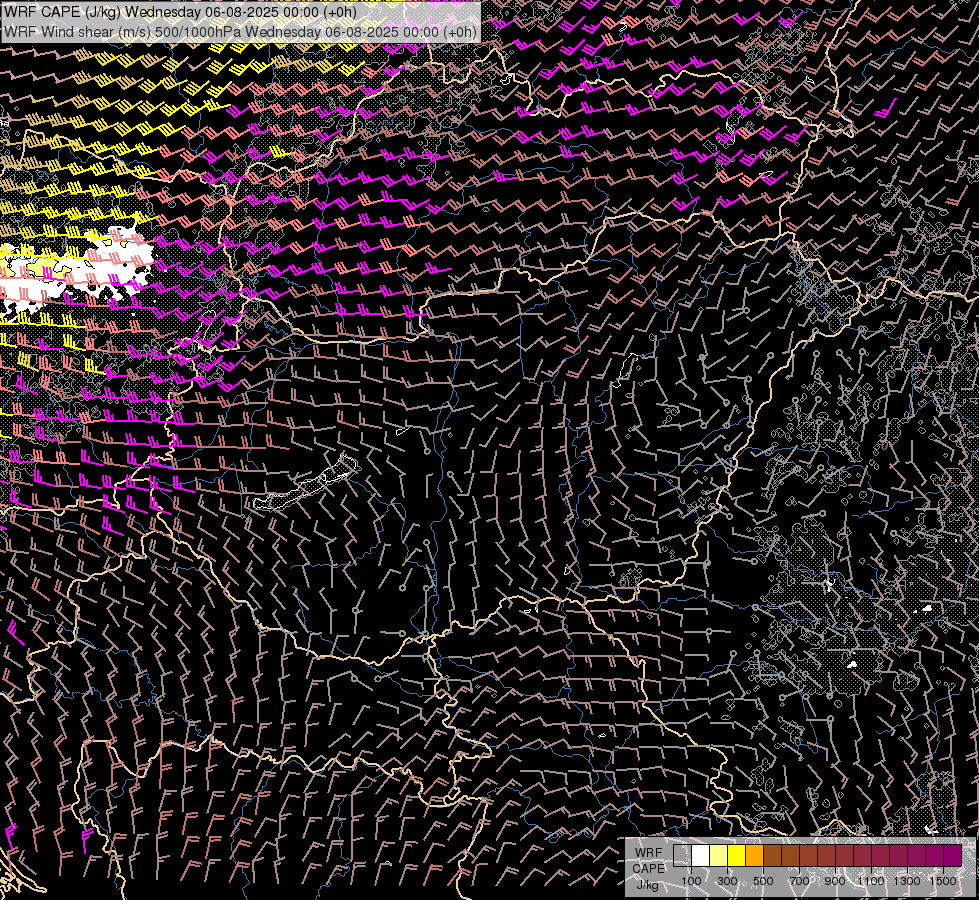This screenshot has width=979, height=900.
Task: Select the final purple swatch above 1500
Action: 953,856
